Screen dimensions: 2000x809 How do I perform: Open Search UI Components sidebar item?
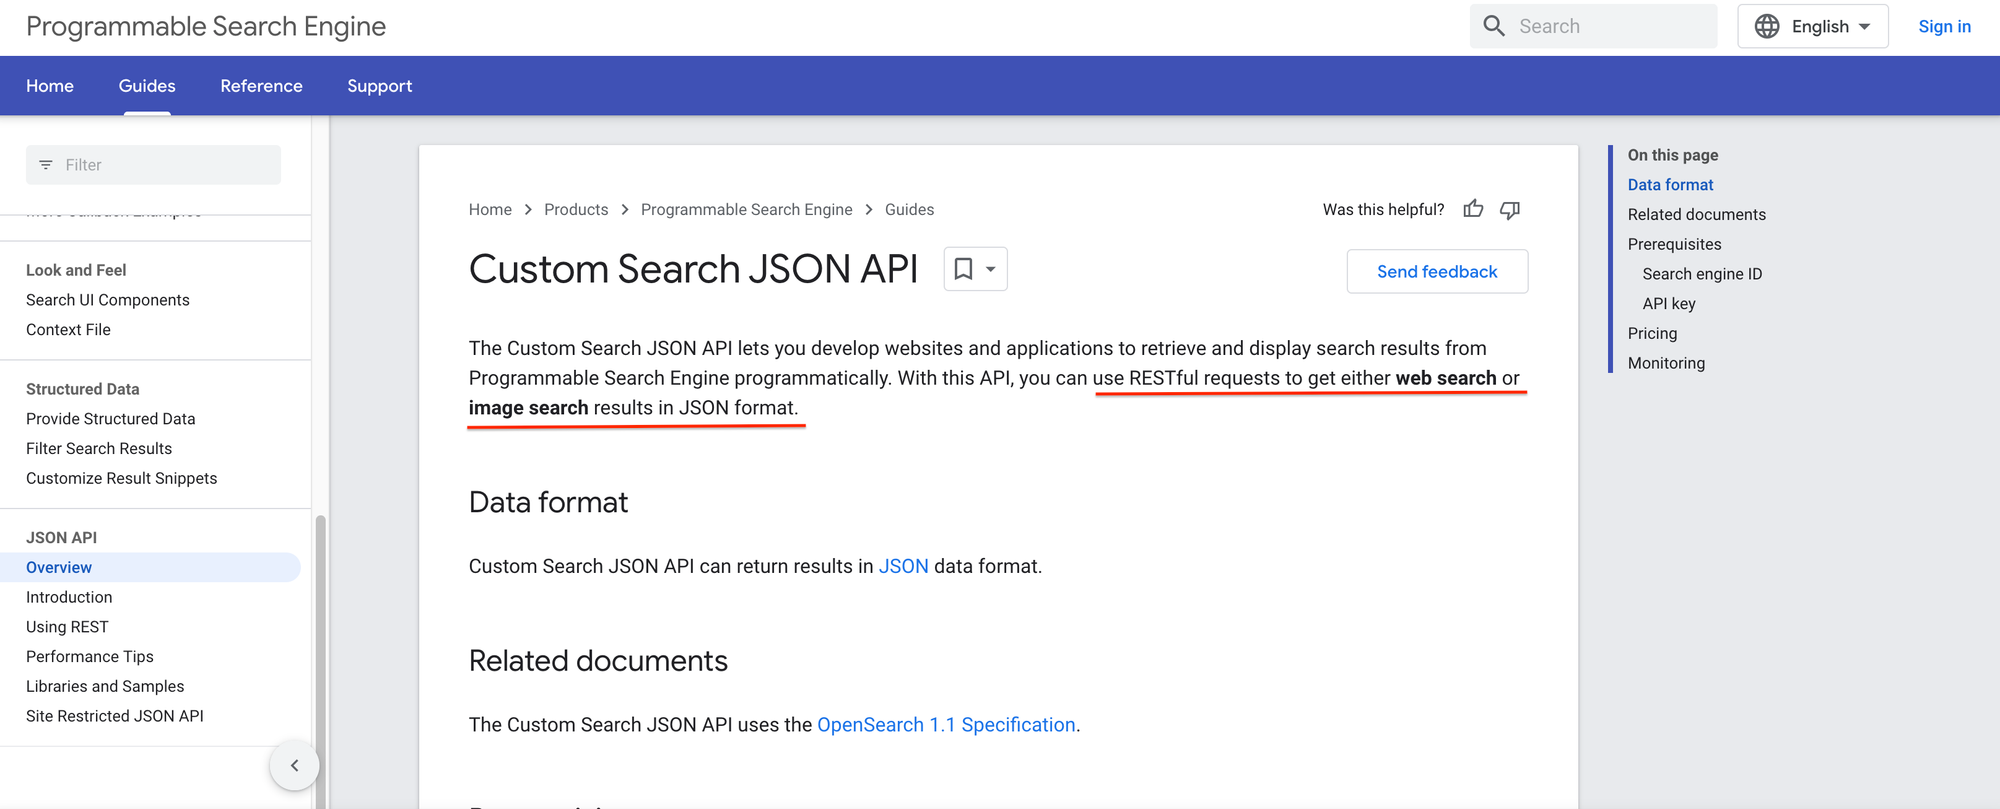108,300
